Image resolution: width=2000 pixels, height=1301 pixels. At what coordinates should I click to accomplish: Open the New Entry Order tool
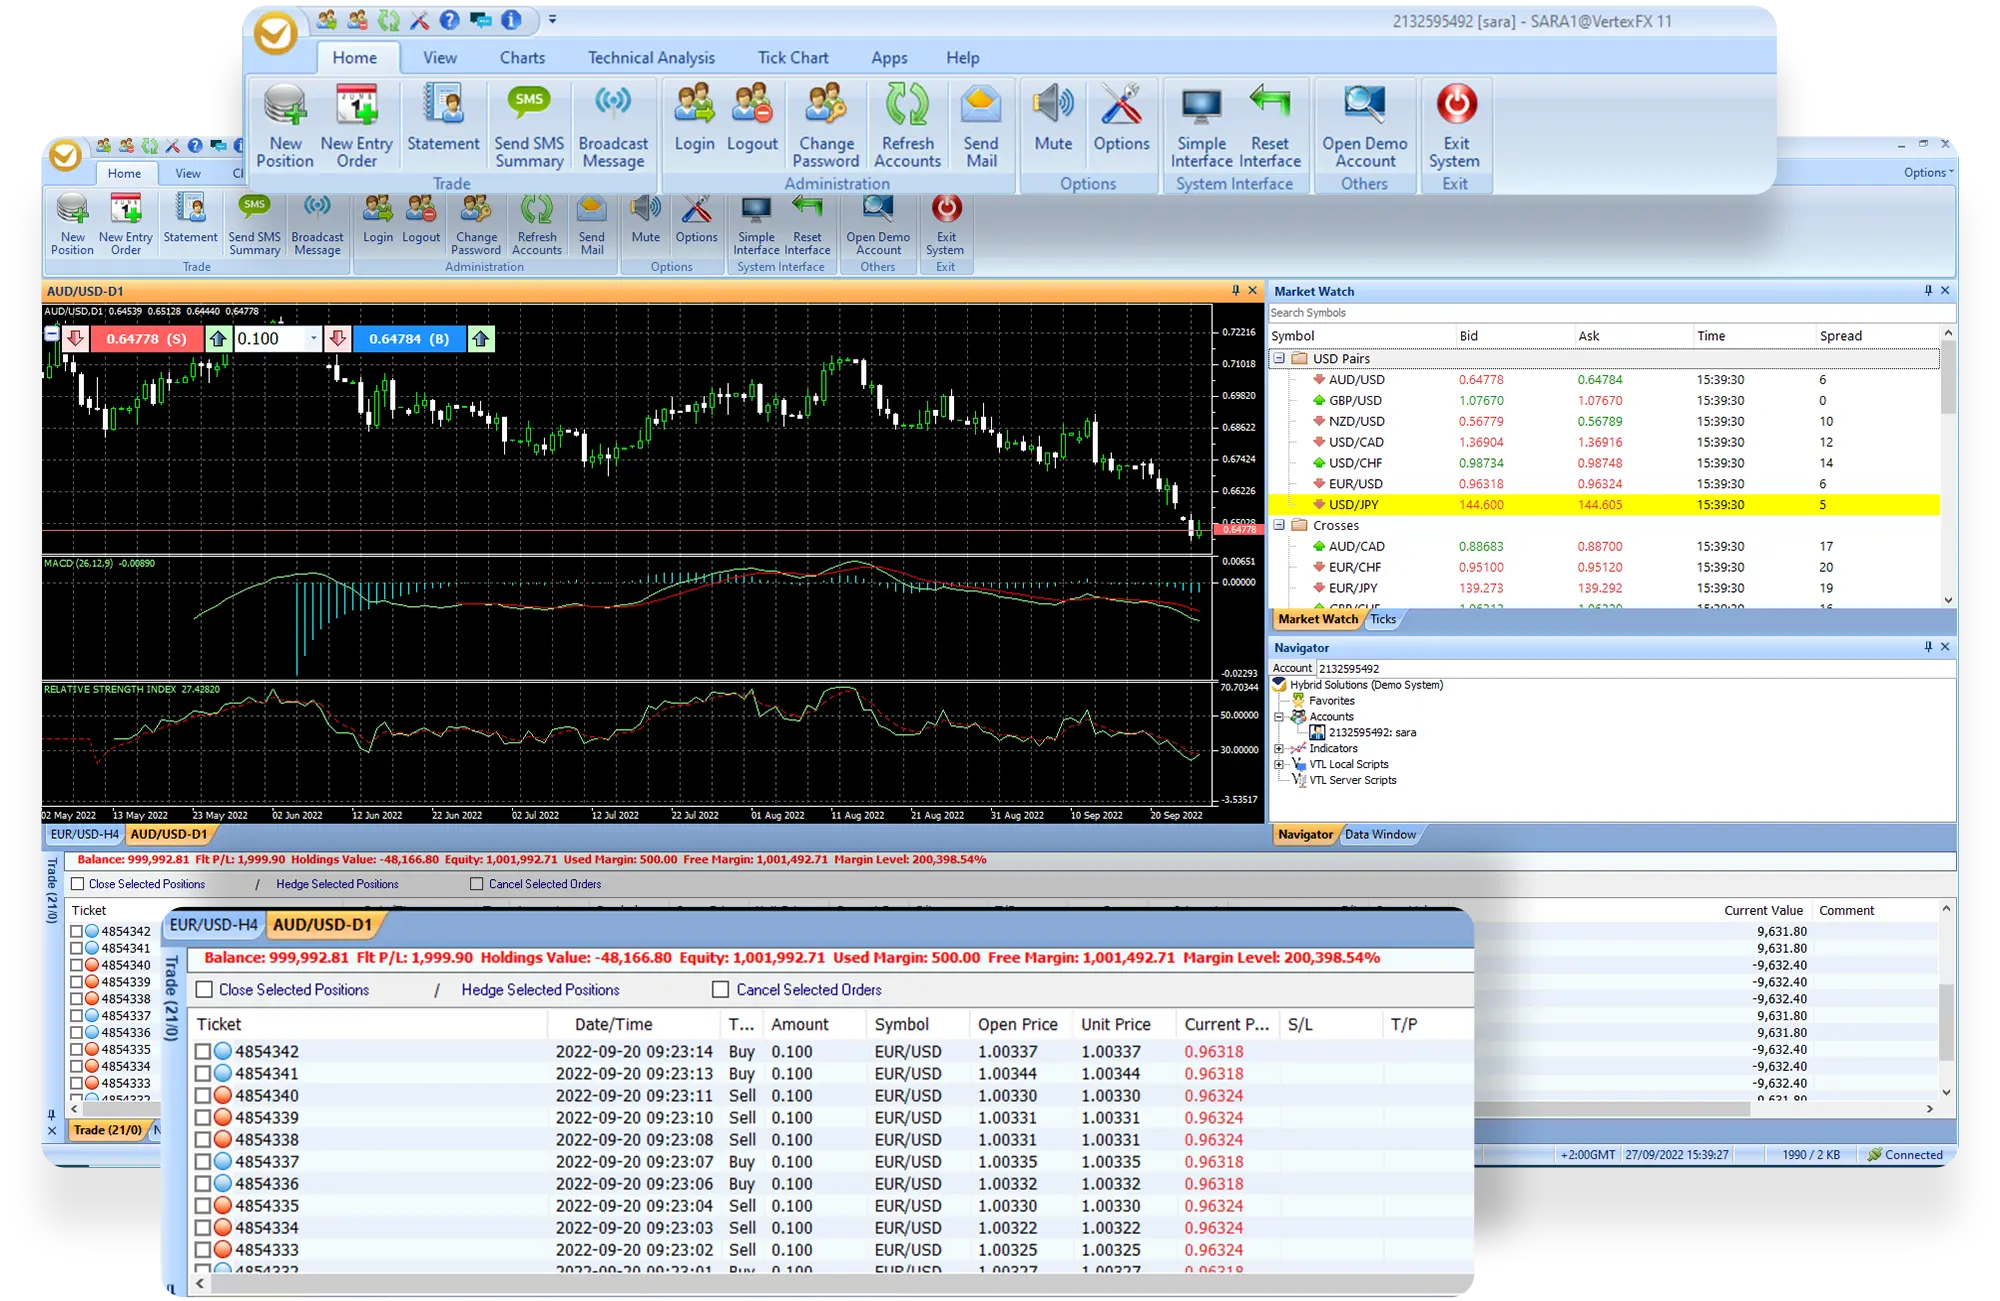[x=356, y=105]
